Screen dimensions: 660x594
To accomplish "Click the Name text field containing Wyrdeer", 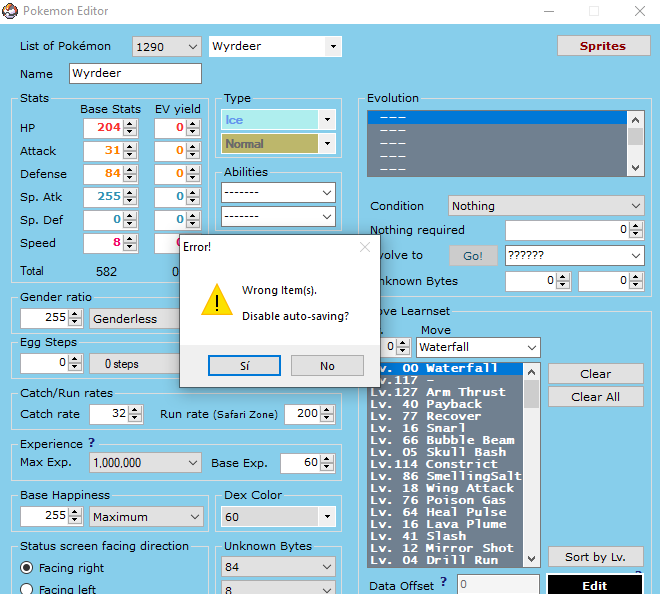I will (135, 74).
